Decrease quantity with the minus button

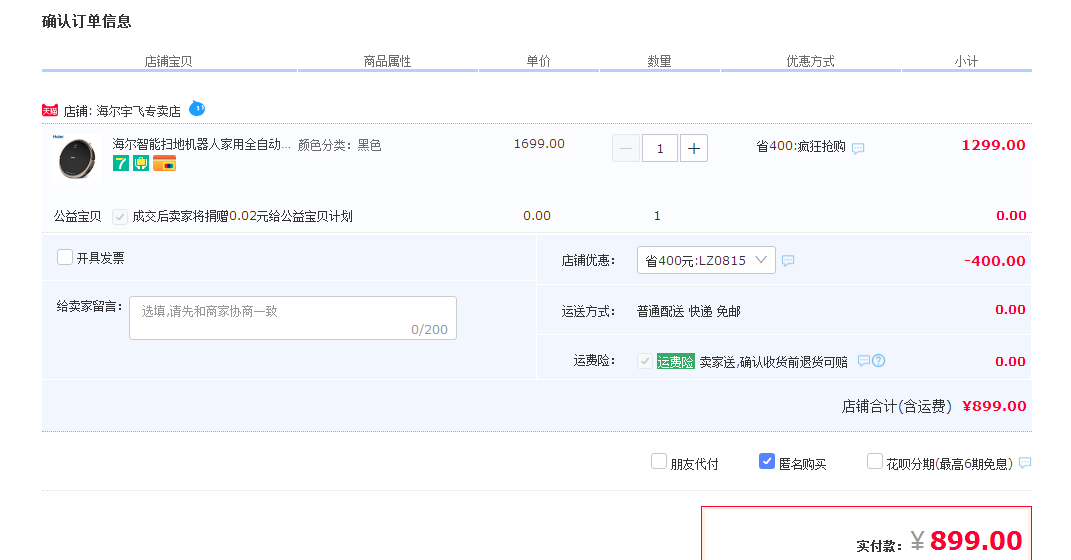(x=626, y=148)
